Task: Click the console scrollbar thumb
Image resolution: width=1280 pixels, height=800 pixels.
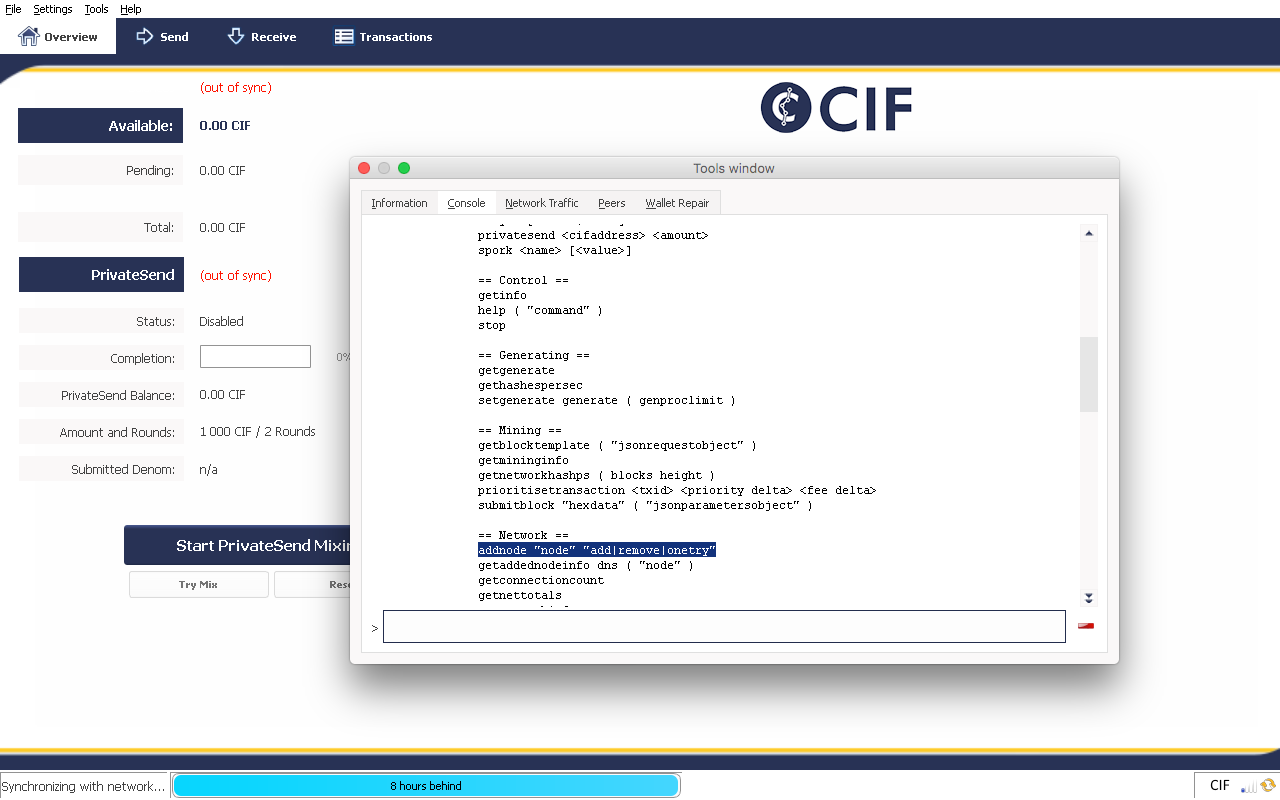Action: point(1089,374)
